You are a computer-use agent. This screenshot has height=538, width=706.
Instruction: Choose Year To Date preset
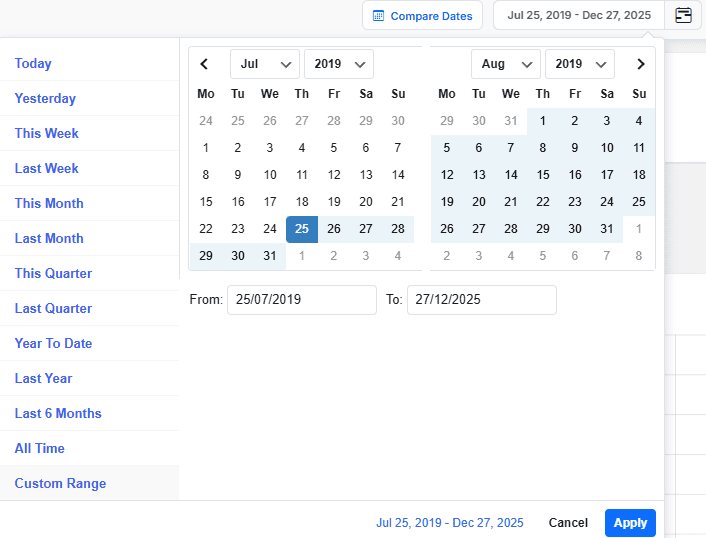point(90,344)
